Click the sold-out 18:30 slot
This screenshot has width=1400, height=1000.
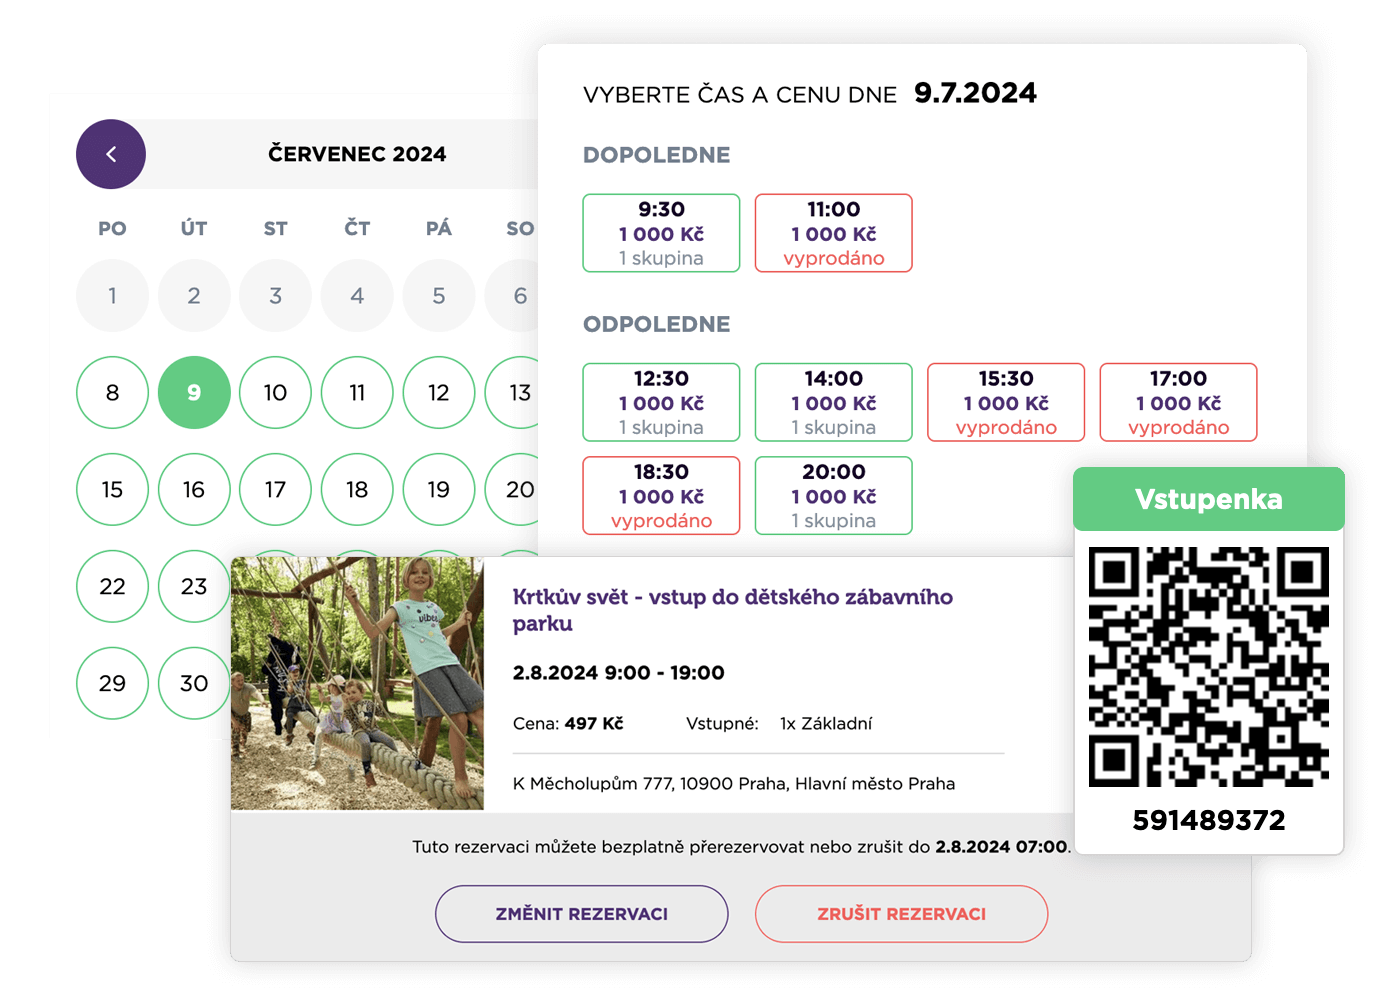click(661, 495)
